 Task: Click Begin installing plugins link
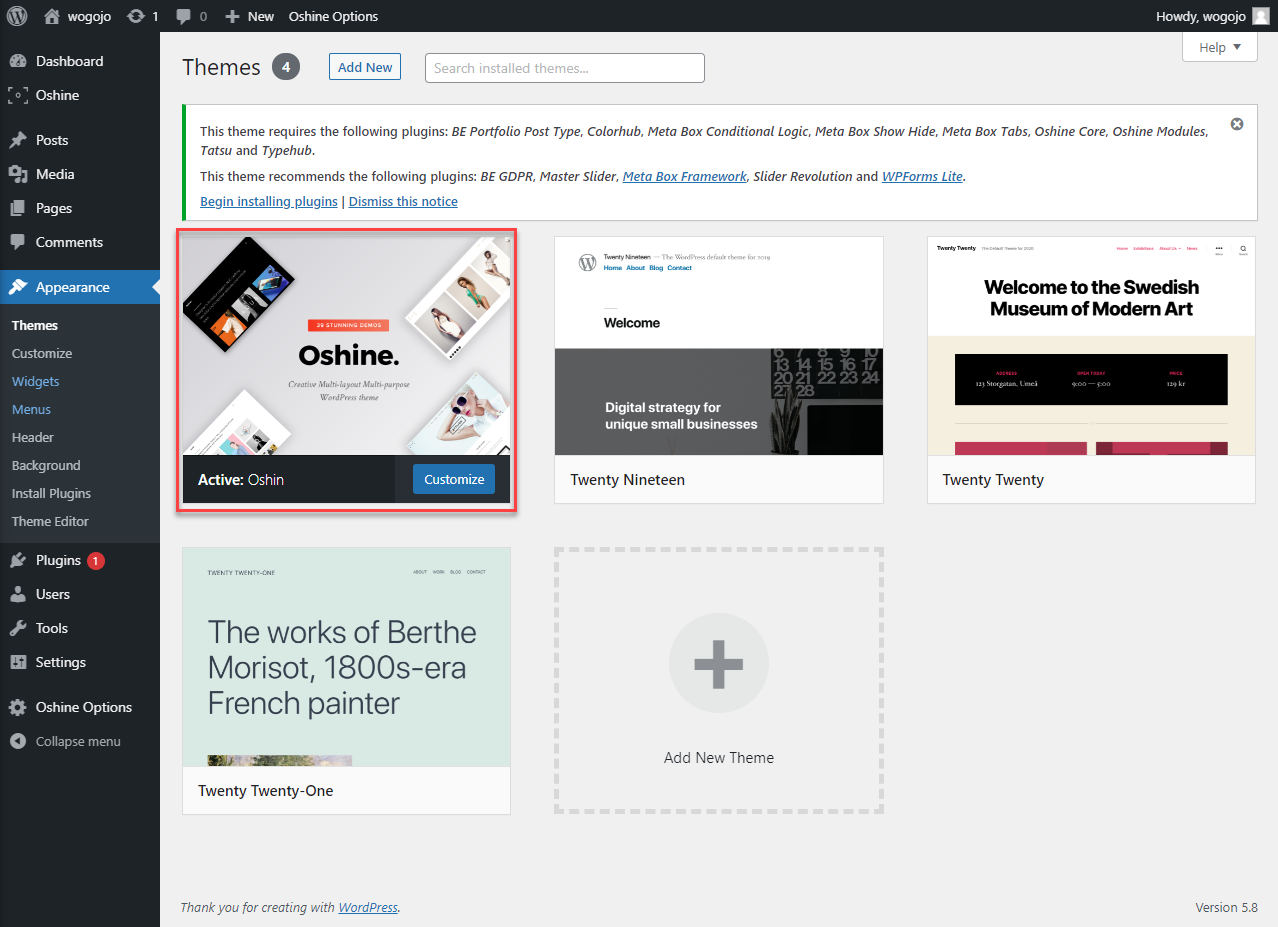coord(269,201)
